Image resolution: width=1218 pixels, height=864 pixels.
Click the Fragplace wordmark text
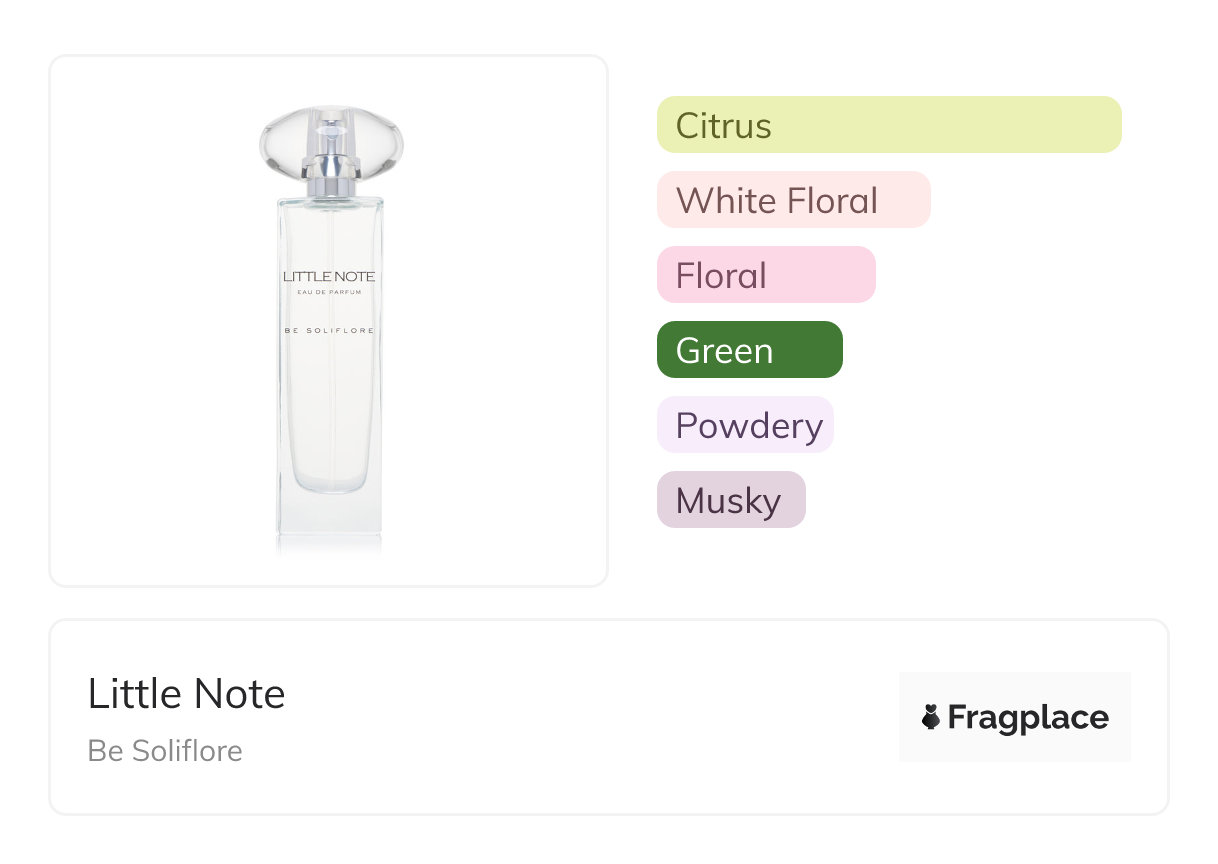click(1027, 717)
